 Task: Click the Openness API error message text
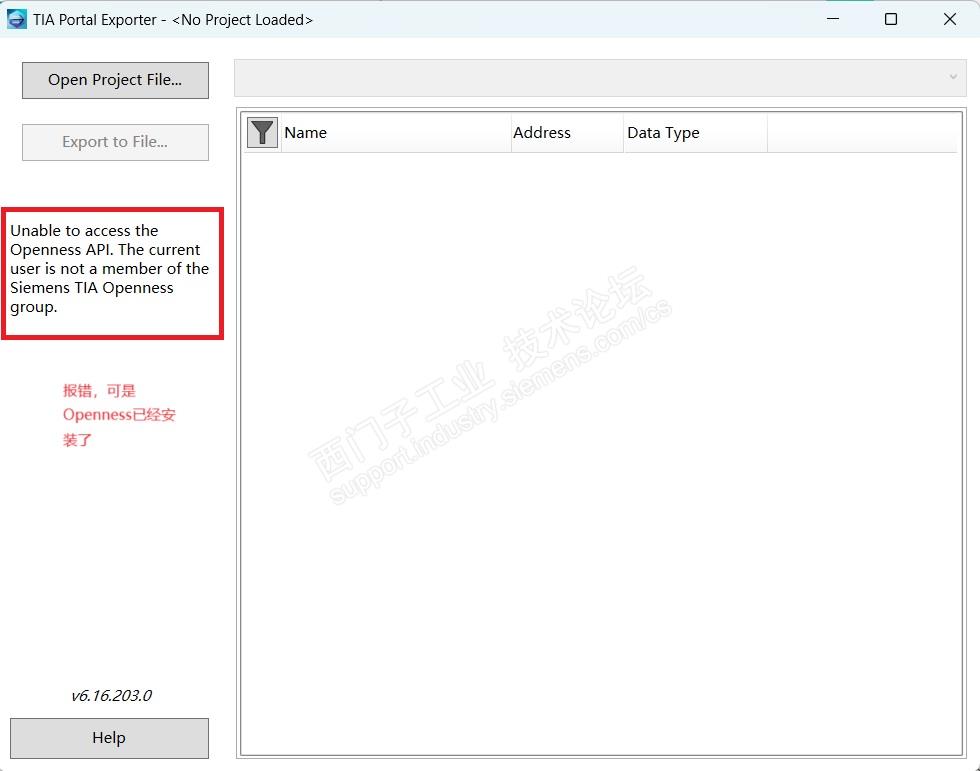[109, 269]
